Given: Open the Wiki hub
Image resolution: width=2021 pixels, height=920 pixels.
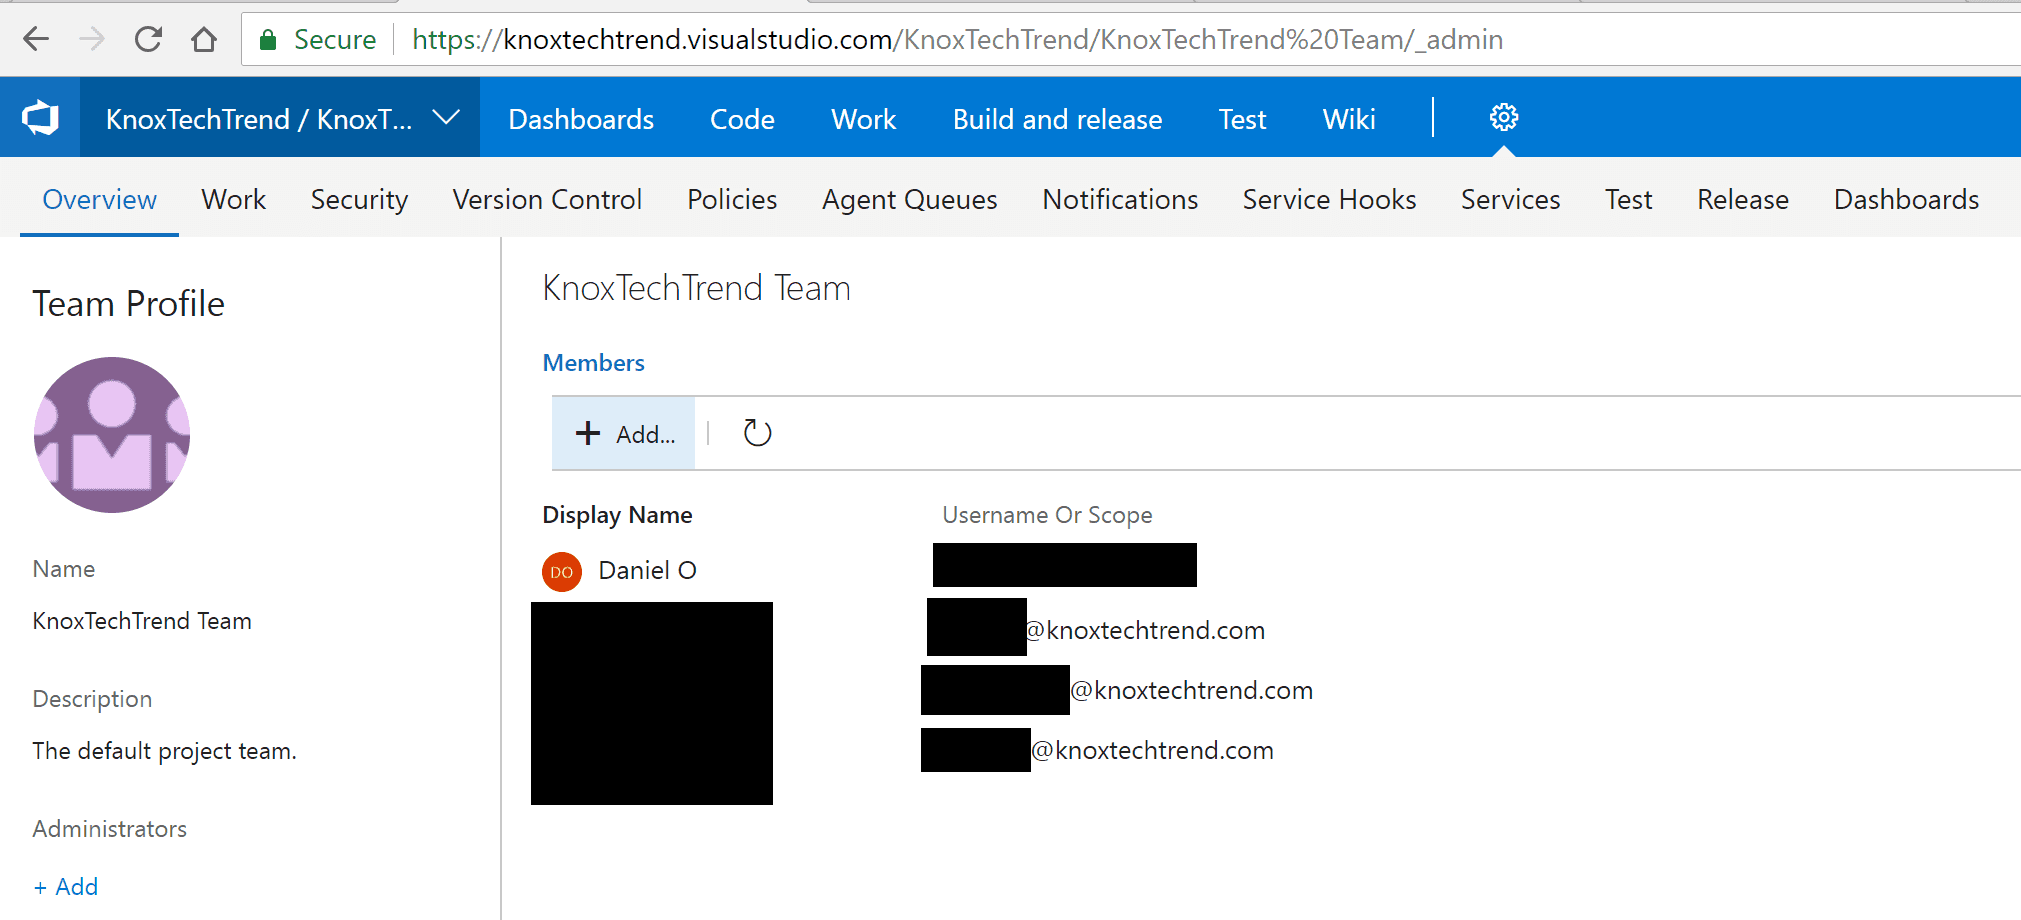Looking at the screenshot, I should coord(1349,119).
